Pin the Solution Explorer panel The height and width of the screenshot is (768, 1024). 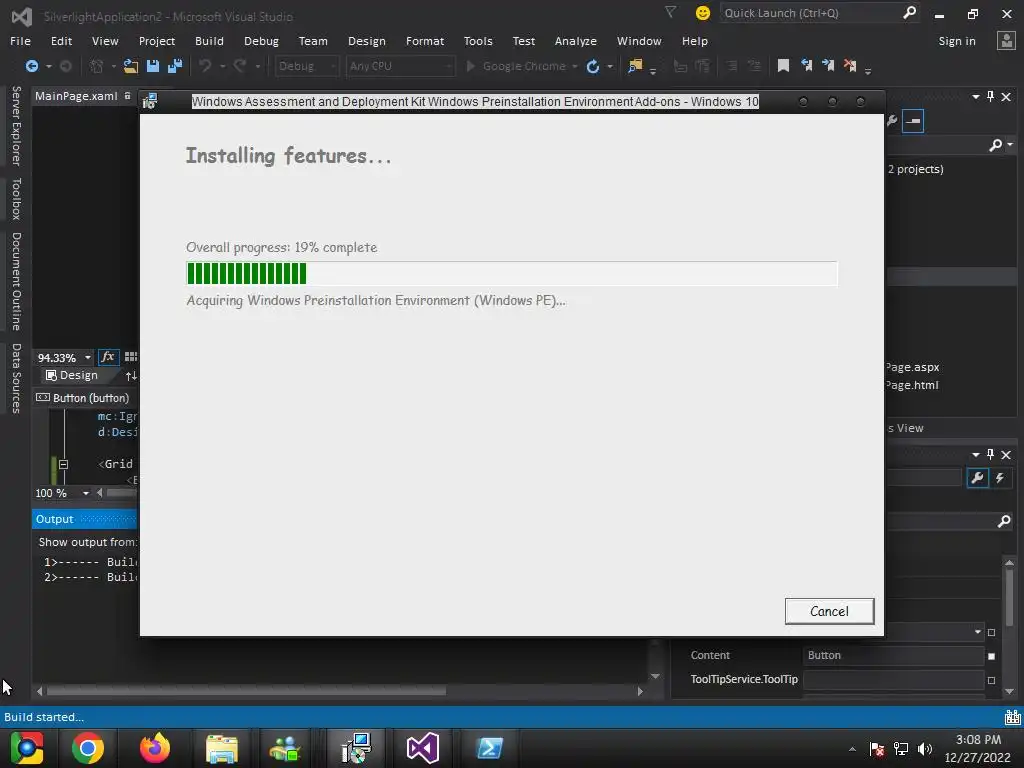click(991, 96)
